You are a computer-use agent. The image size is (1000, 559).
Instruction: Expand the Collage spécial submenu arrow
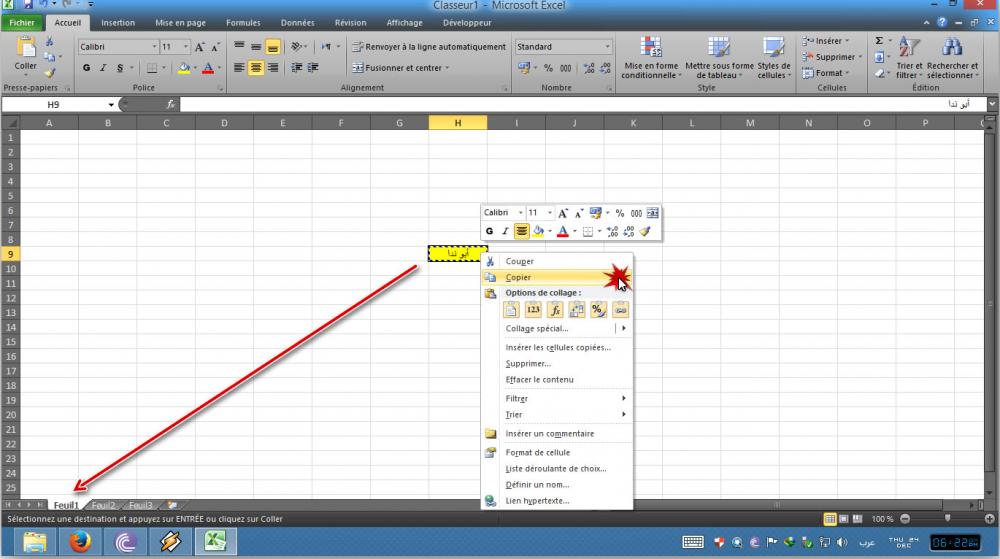tap(624, 328)
